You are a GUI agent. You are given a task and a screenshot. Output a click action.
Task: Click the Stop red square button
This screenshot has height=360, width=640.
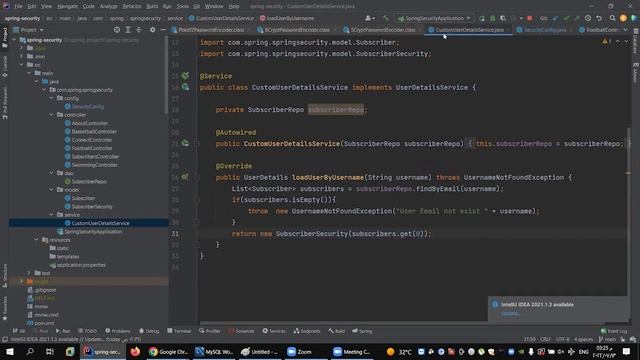[x=529, y=18]
